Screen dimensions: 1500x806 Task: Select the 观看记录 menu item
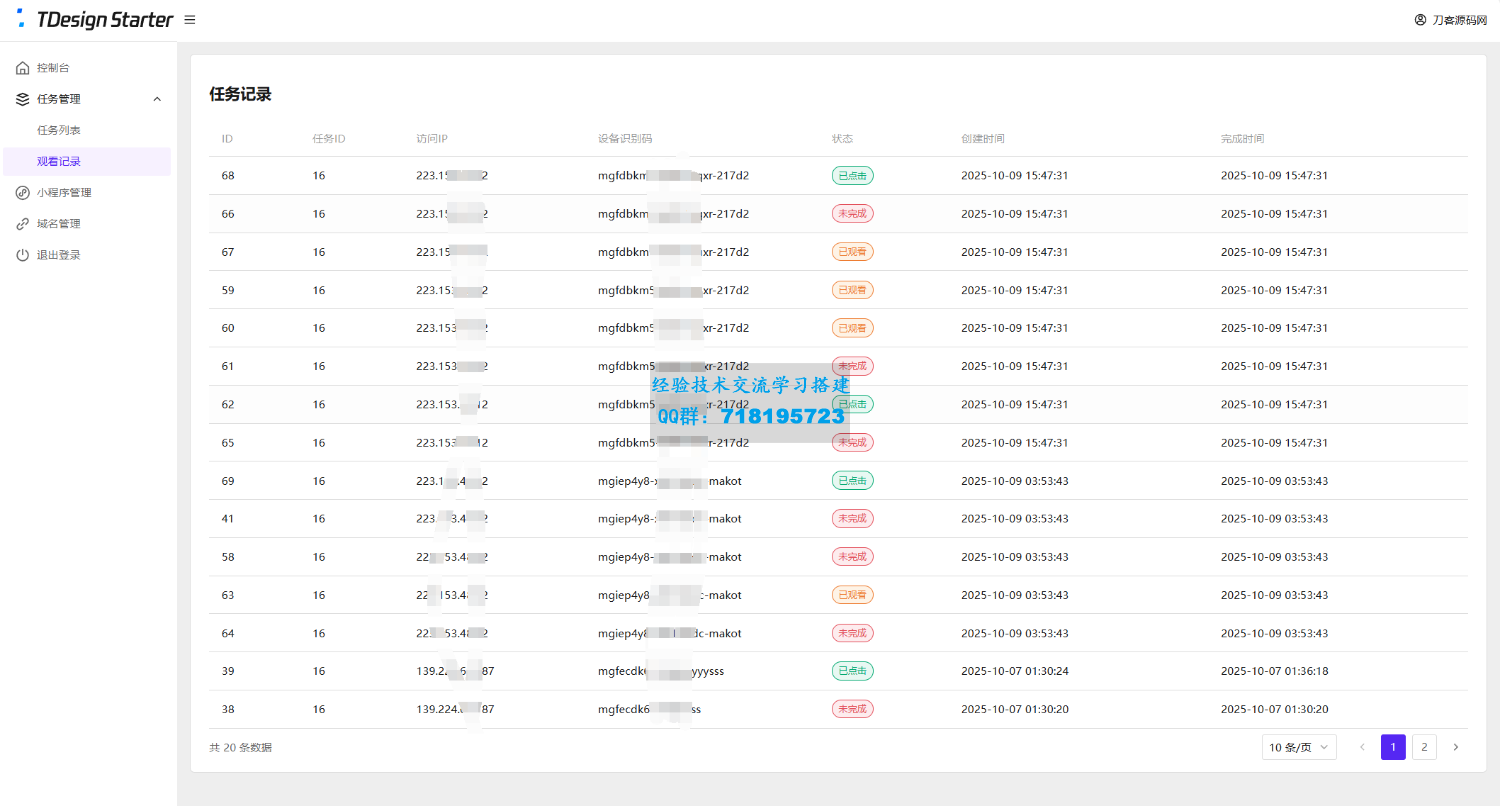59,162
